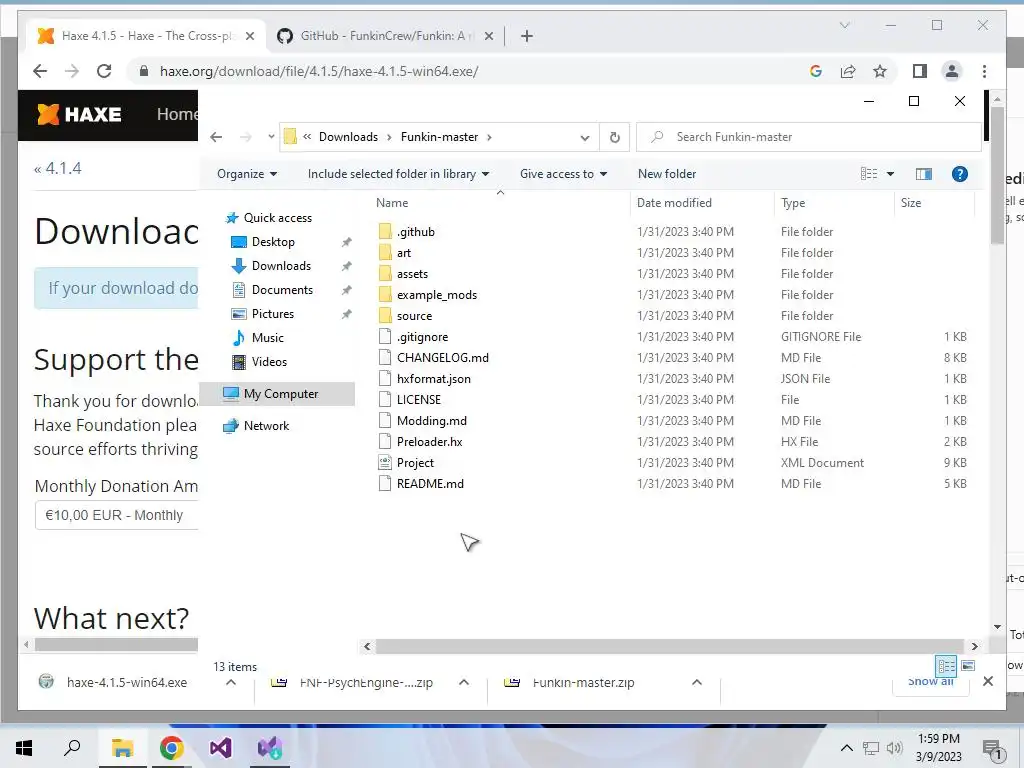Reload the Haxe page in Chrome

pos(104,71)
